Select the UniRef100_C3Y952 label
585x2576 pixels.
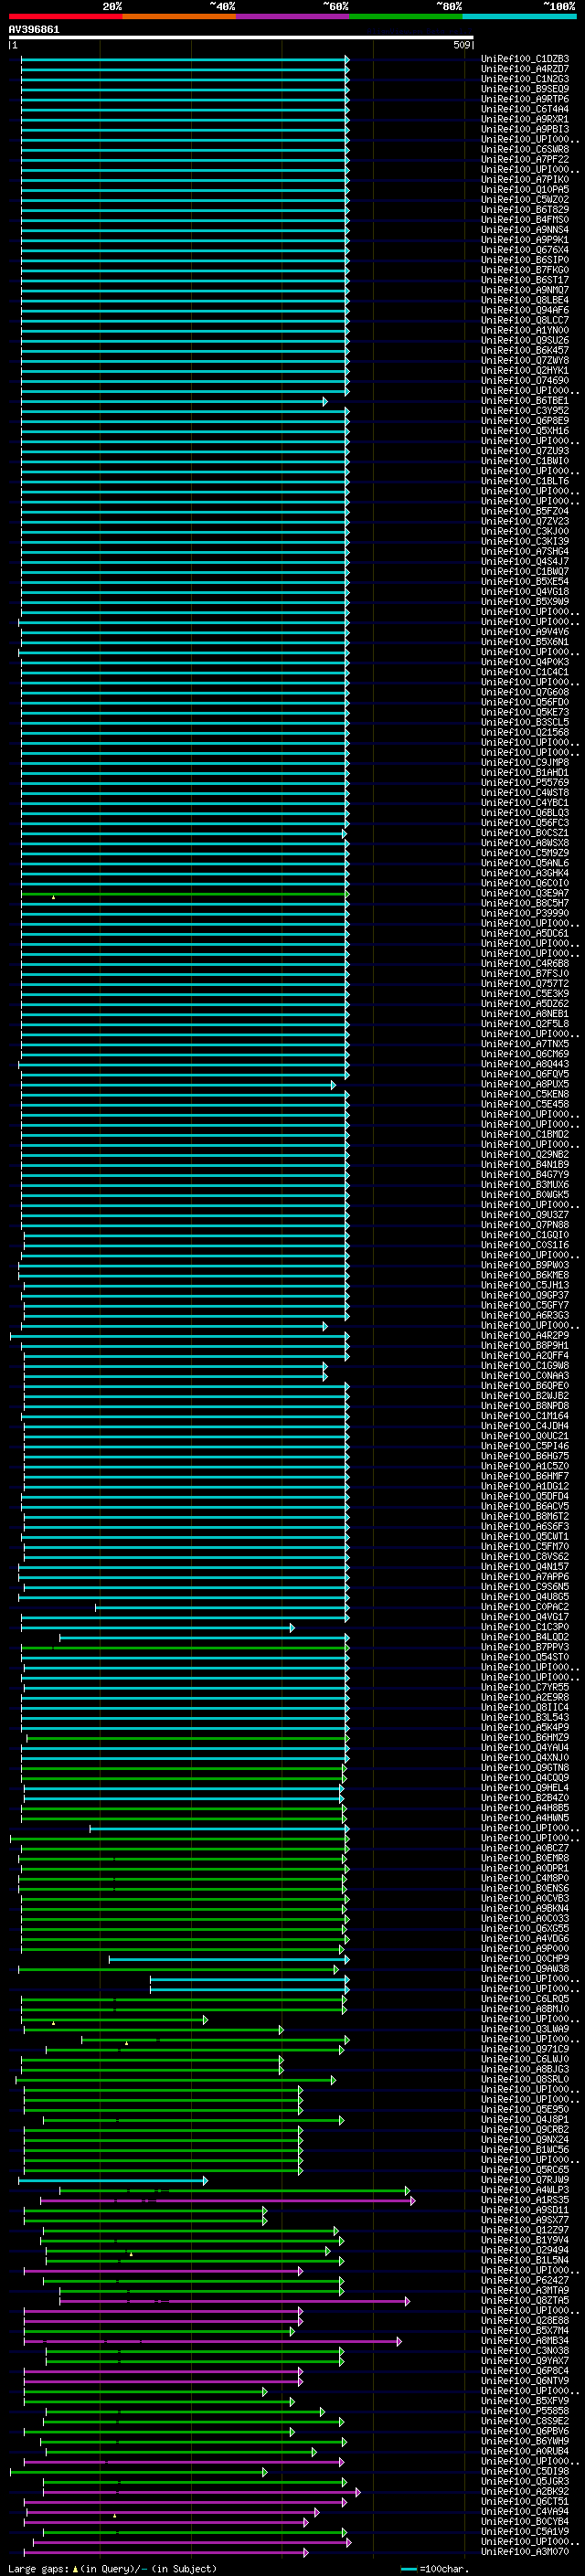click(x=525, y=411)
